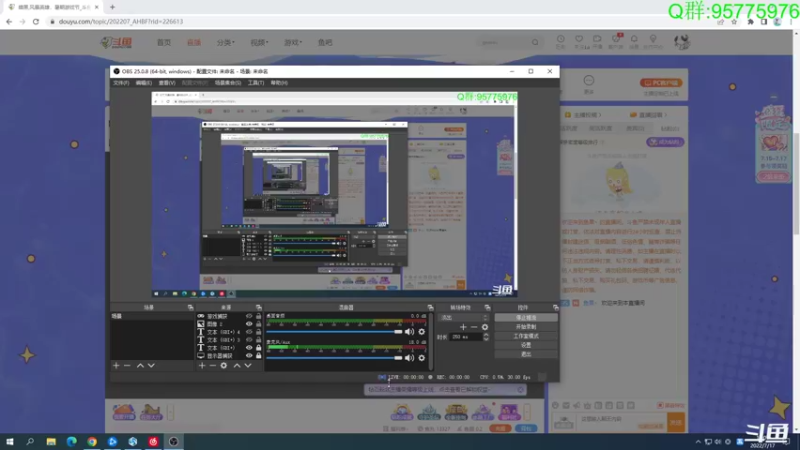Open transition properties gear icon
This screenshot has width=800, height=450.
click(485, 327)
